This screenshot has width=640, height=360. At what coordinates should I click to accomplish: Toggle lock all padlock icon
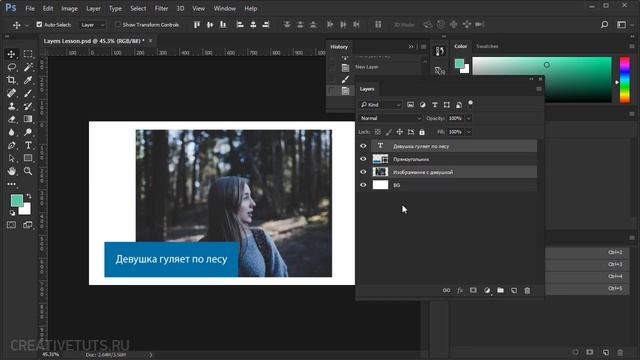(x=422, y=132)
